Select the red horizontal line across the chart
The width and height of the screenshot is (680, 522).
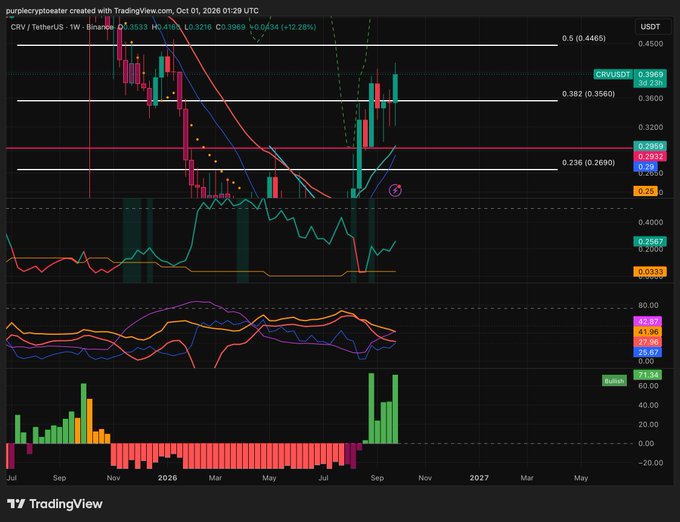pyautogui.click(x=319, y=148)
